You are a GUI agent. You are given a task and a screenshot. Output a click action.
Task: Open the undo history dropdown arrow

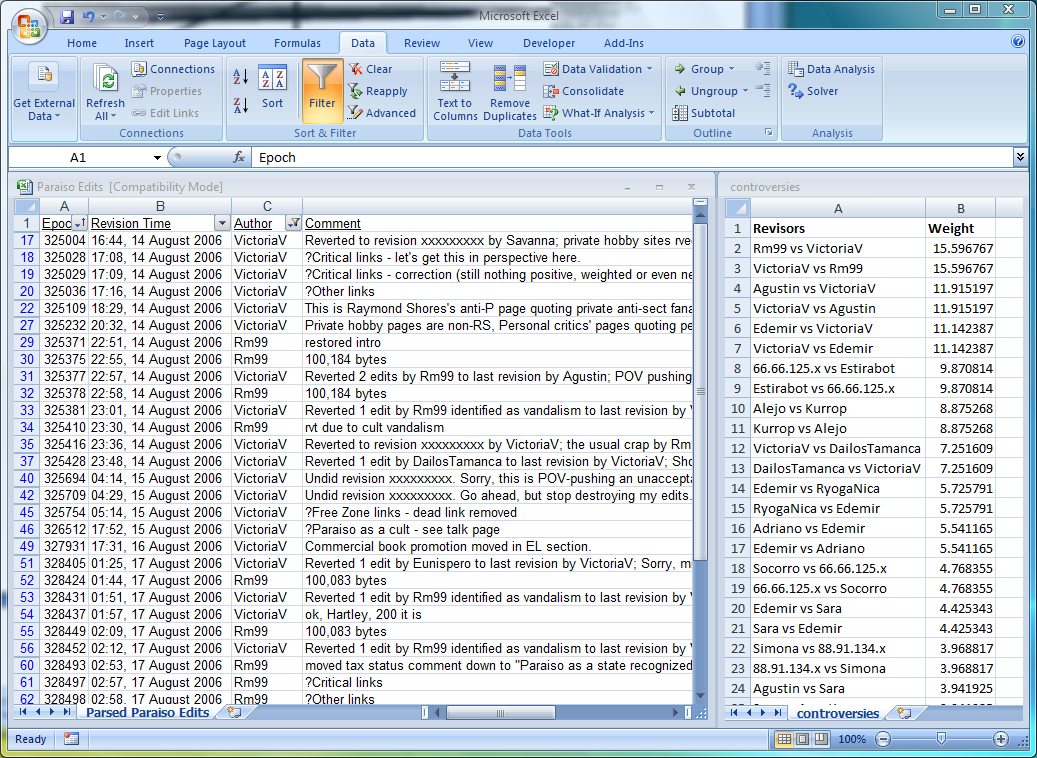click(x=103, y=17)
